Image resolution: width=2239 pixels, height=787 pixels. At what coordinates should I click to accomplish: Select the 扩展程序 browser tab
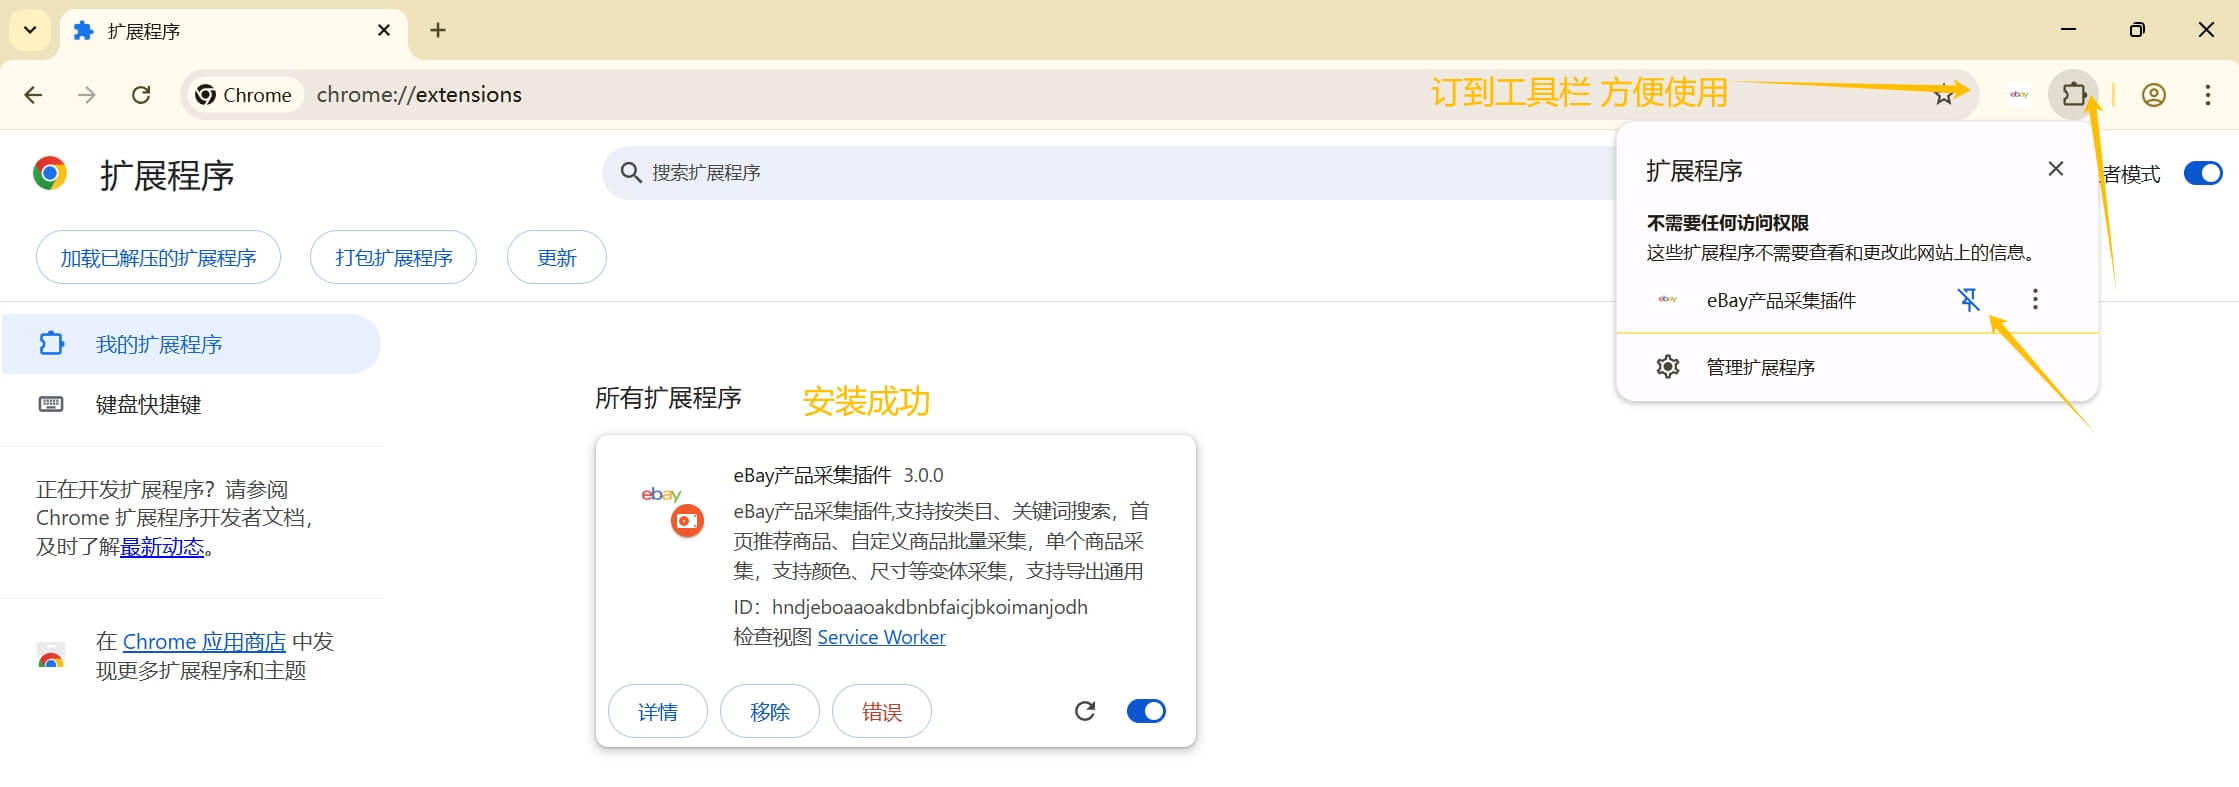234,34
